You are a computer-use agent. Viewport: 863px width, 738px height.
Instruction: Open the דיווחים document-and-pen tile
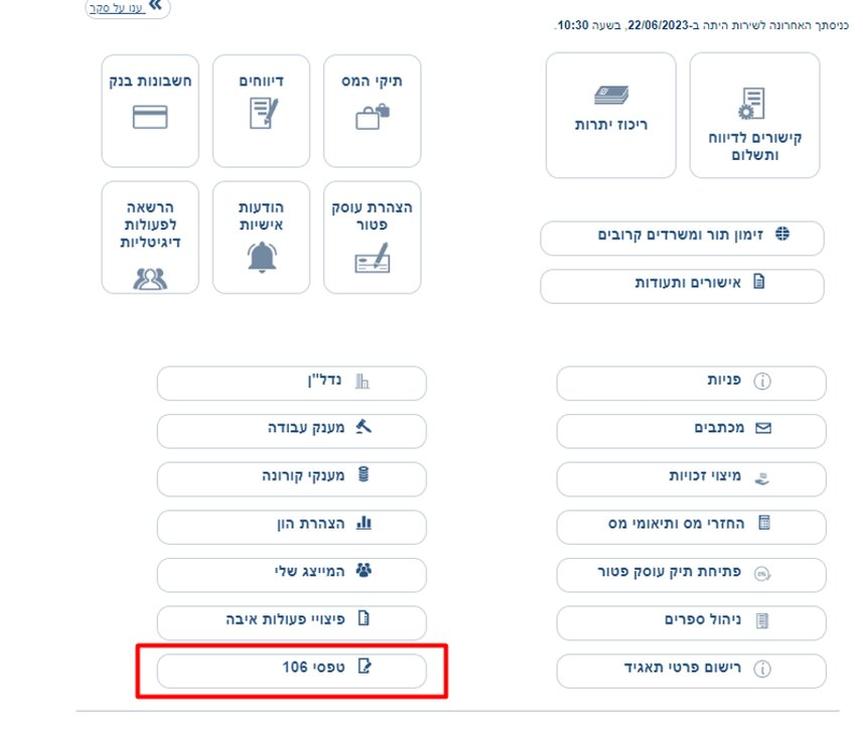click(x=261, y=111)
